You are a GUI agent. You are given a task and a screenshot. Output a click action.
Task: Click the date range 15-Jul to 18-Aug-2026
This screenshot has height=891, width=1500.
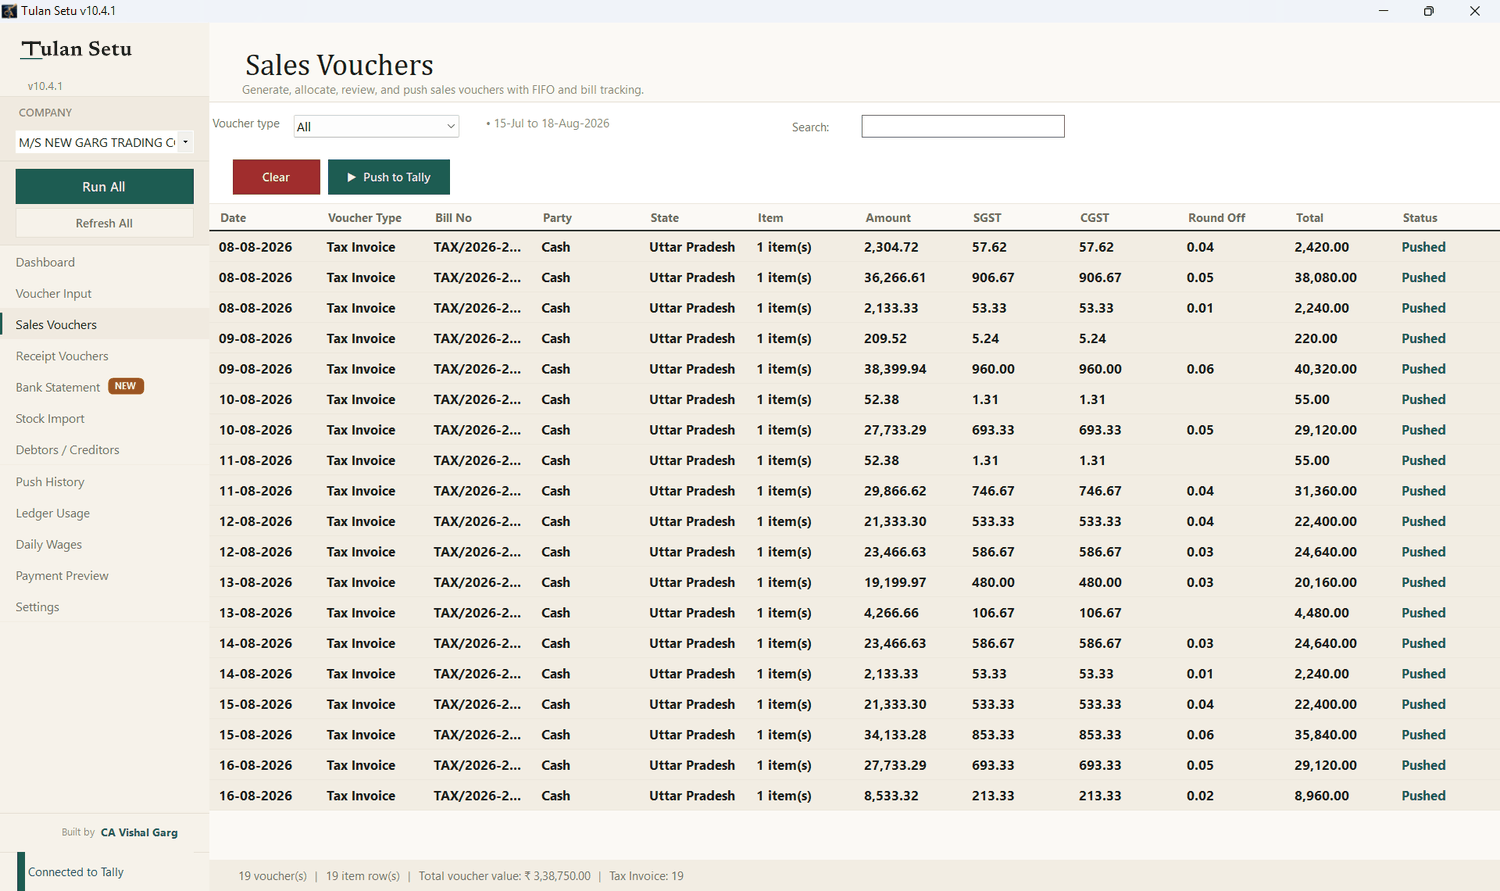pos(551,124)
